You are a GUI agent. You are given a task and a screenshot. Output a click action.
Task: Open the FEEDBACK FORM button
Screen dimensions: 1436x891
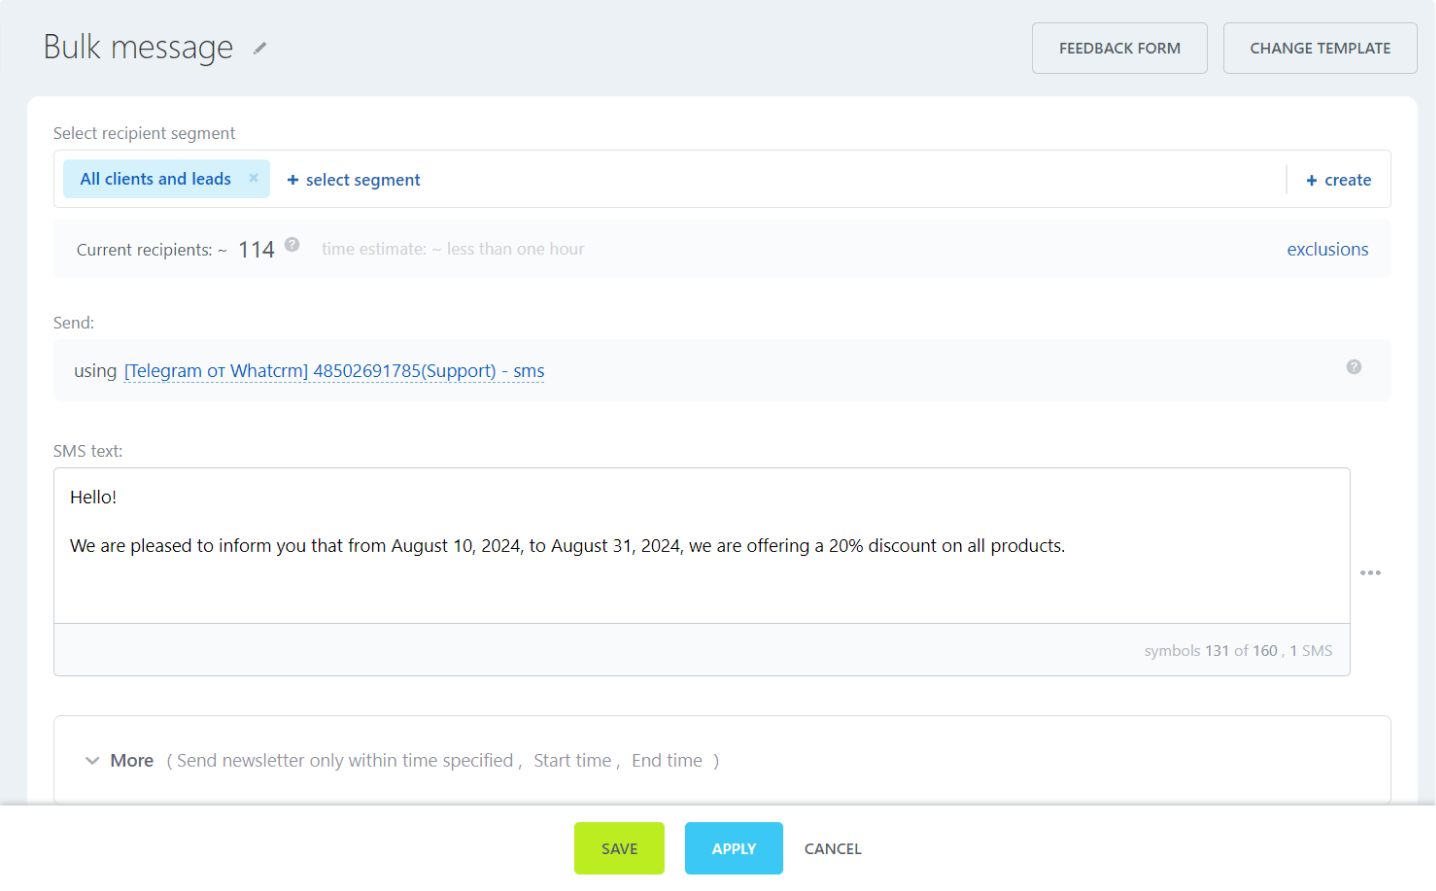(1119, 48)
